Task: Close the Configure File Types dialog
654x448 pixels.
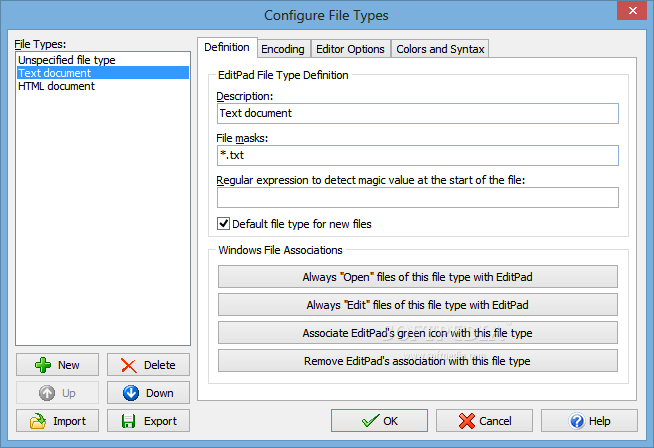Action: (632, 10)
